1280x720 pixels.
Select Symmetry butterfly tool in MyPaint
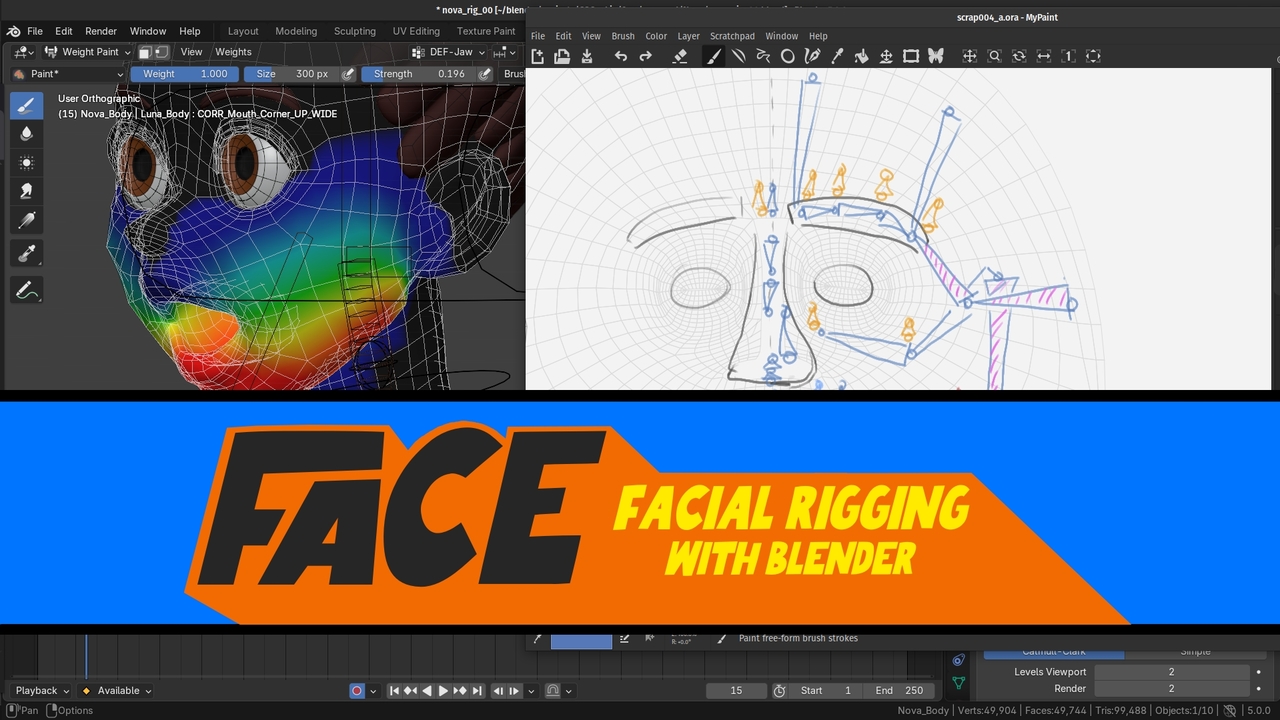[936, 56]
